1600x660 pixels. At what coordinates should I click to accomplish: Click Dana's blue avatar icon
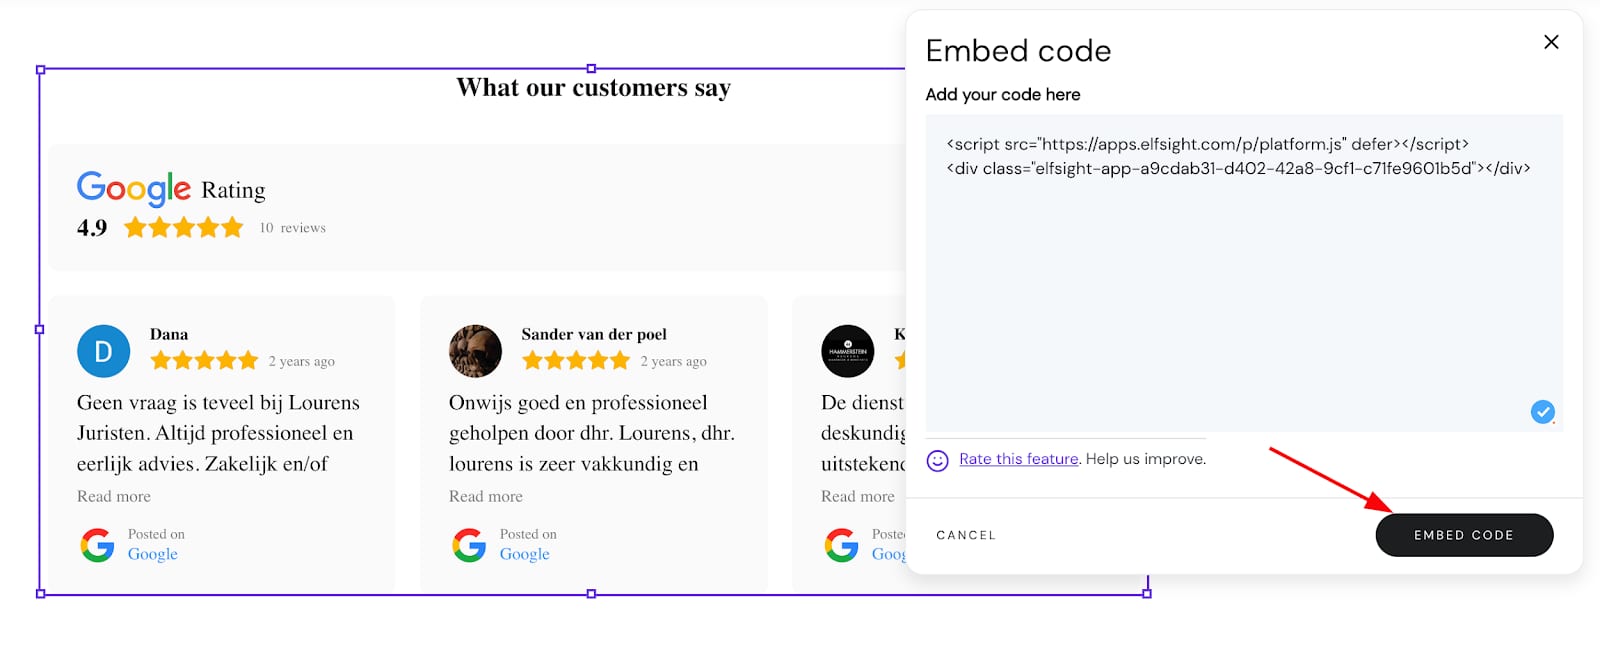pos(103,351)
